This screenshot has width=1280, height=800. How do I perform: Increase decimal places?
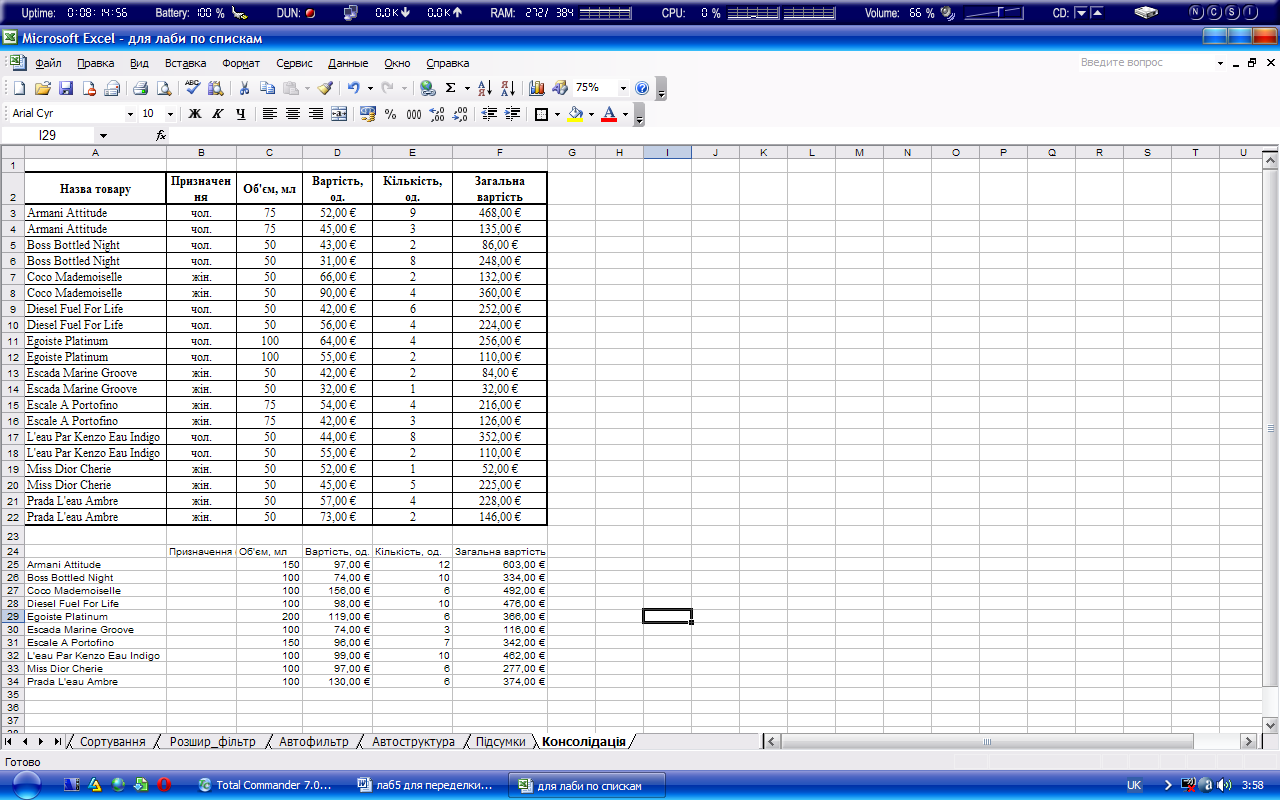point(436,114)
